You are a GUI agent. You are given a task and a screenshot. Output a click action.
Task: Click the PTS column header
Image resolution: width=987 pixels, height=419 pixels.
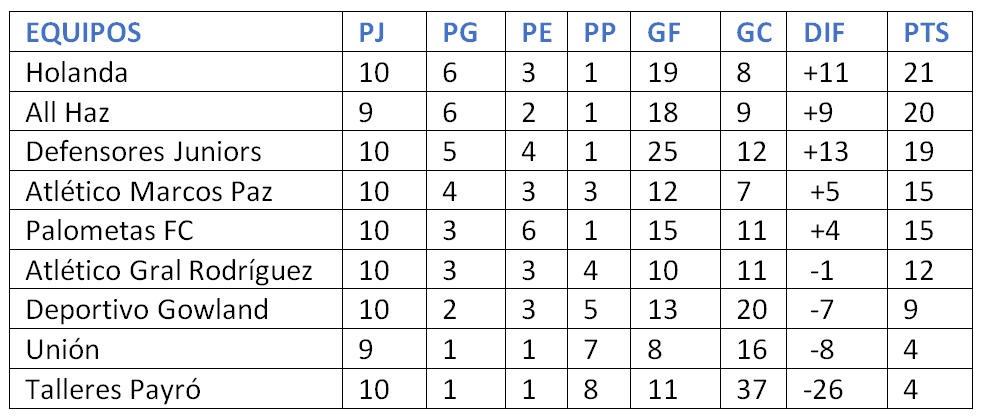(x=924, y=34)
